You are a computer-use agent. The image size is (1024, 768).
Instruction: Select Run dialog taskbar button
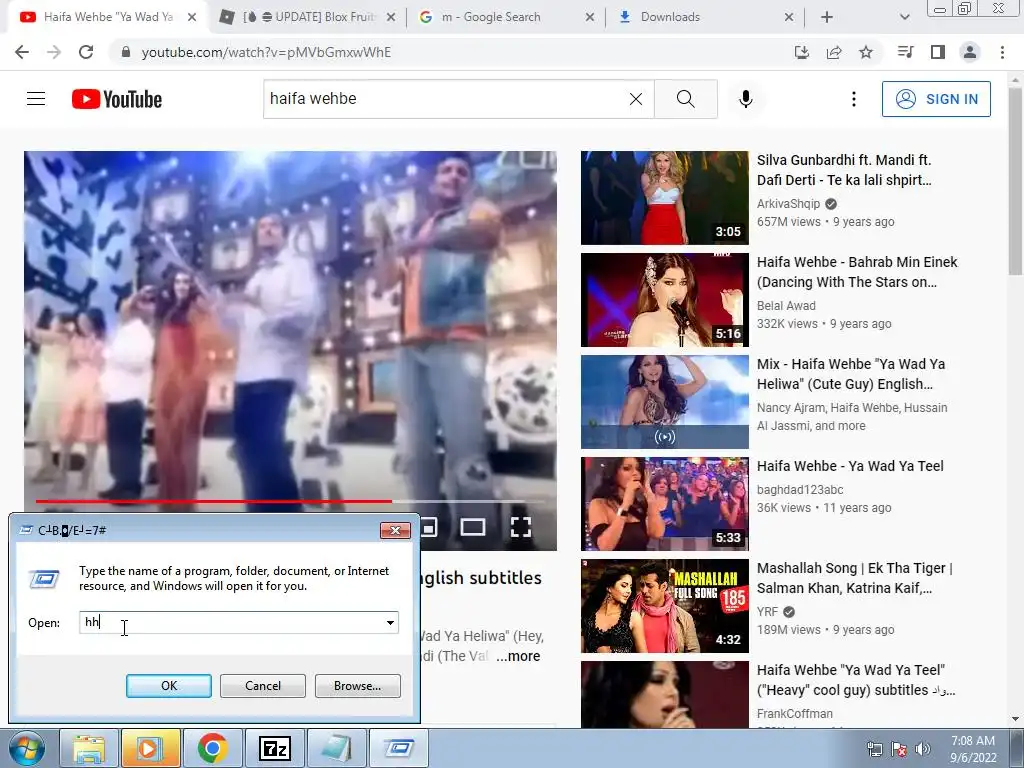pyautogui.click(x=399, y=748)
